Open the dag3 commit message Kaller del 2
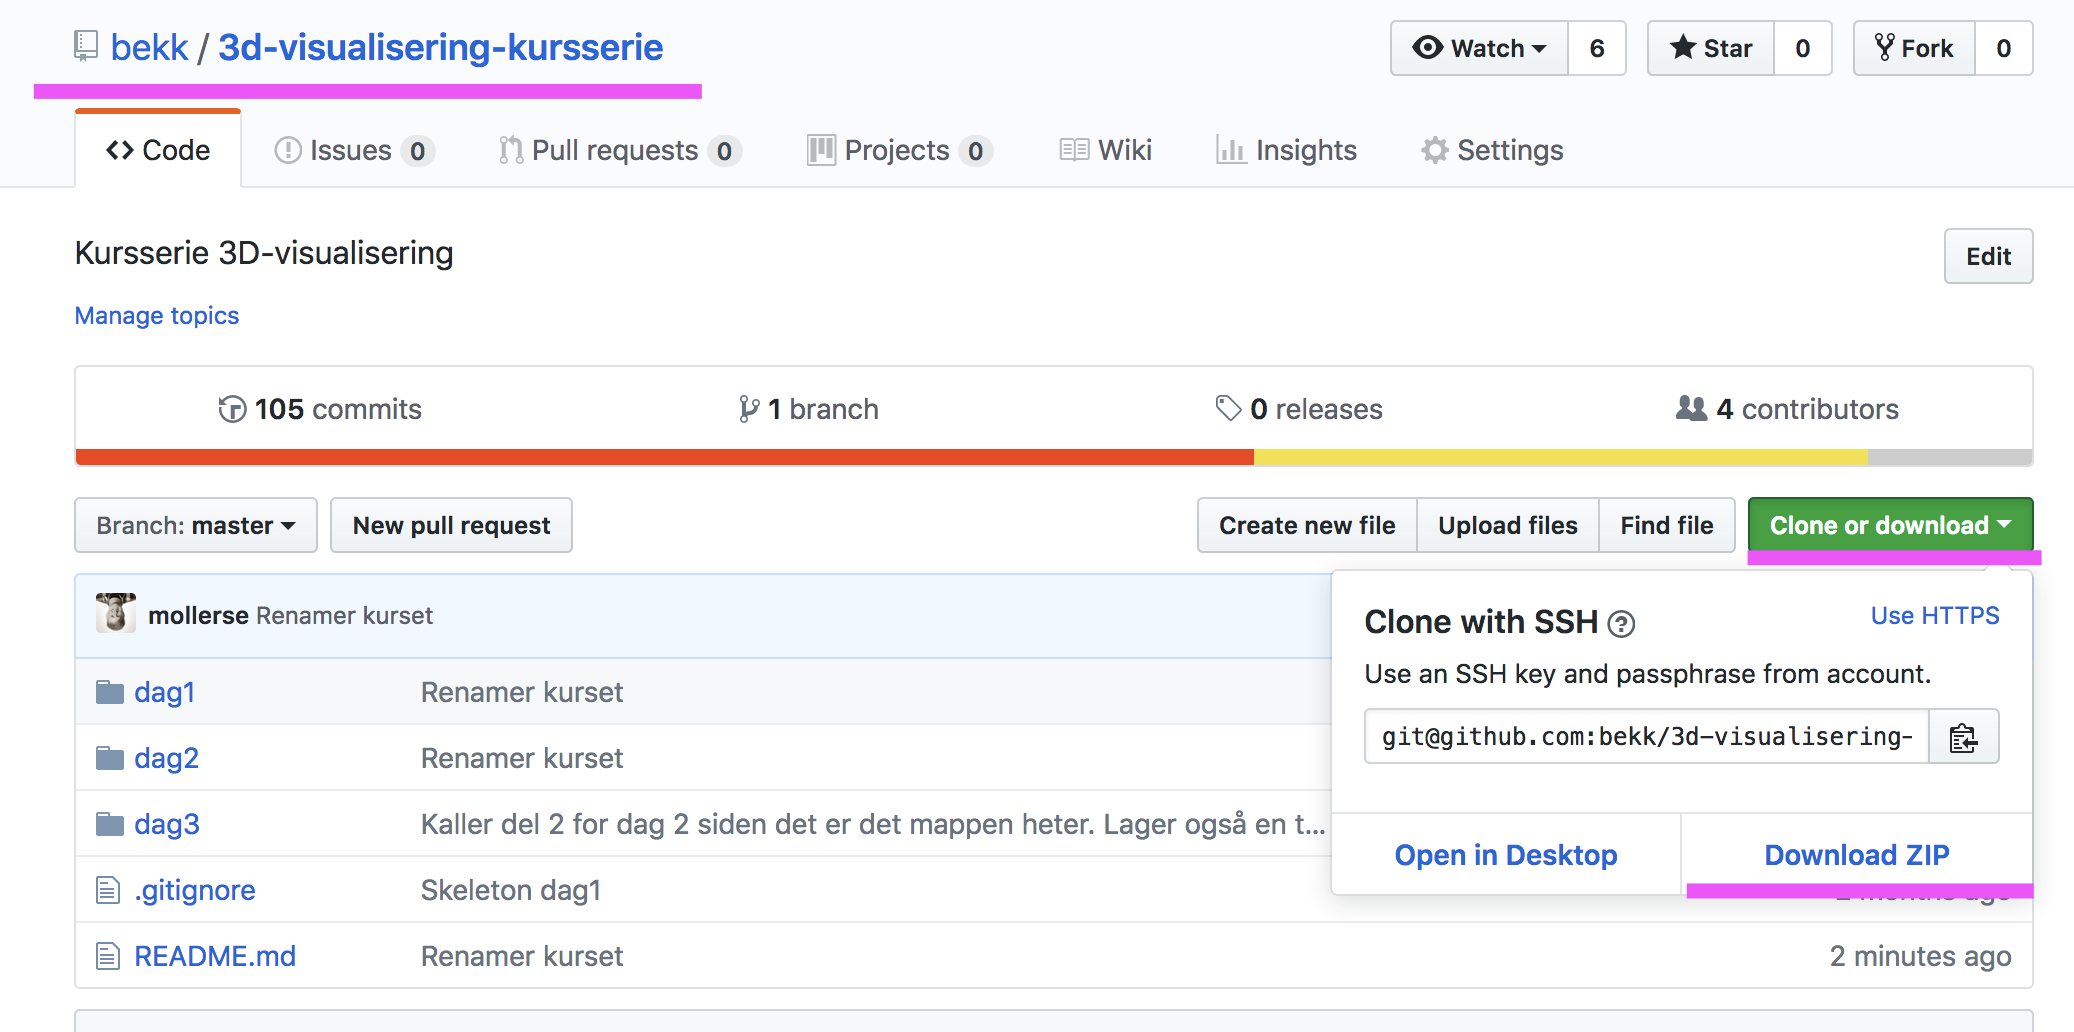The height and width of the screenshot is (1032, 2074). pyautogui.click(x=873, y=824)
